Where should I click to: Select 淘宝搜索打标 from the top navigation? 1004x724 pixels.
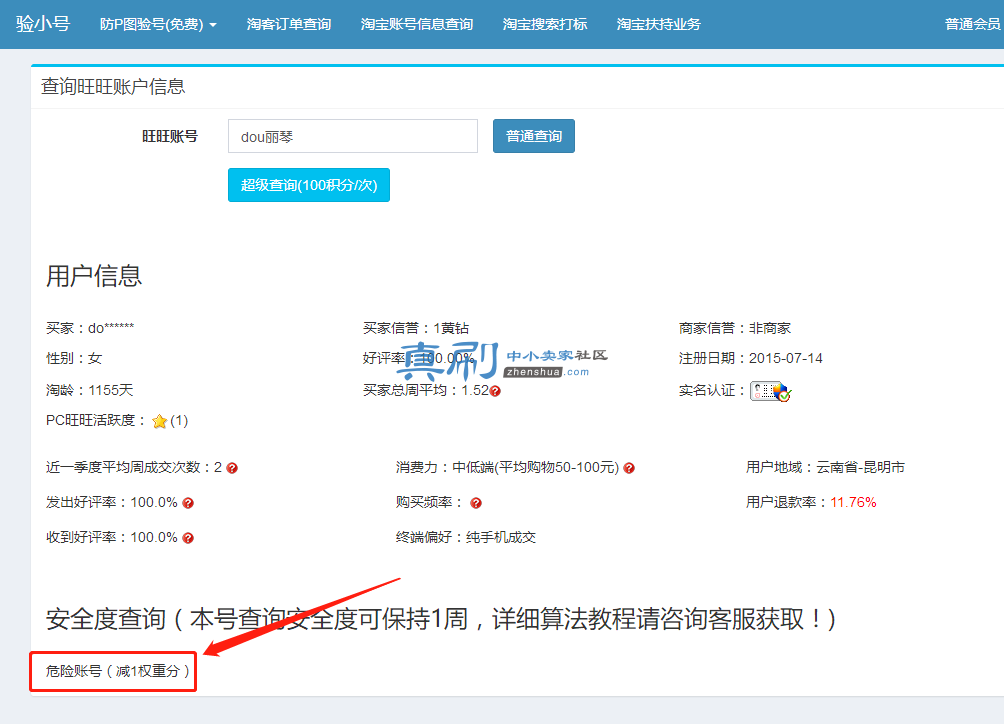pyautogui.click(x=544, y=24)
